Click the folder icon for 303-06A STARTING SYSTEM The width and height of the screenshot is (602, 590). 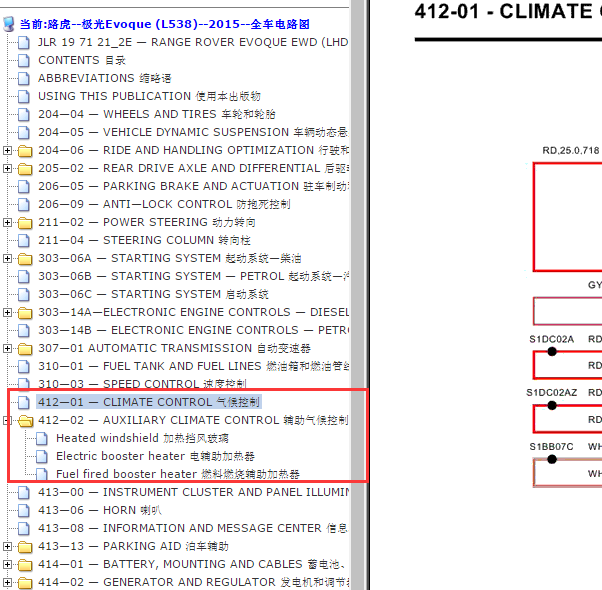[x=25, y=259]
